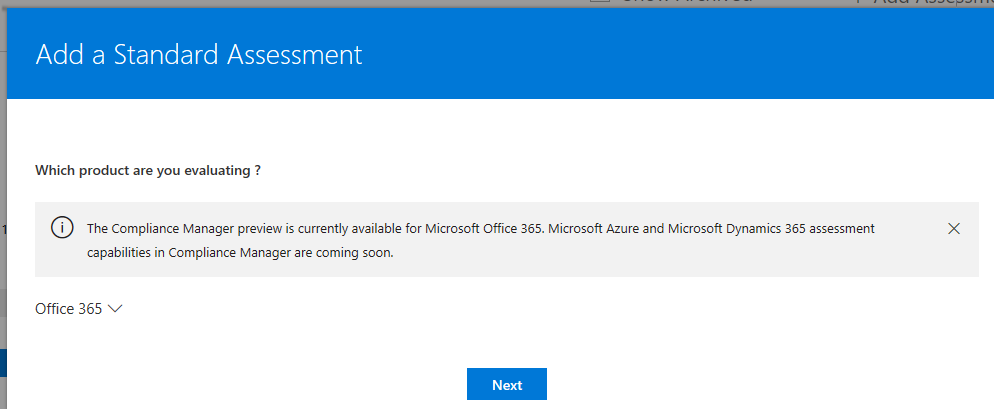Click the Next button

click(507, 384)
